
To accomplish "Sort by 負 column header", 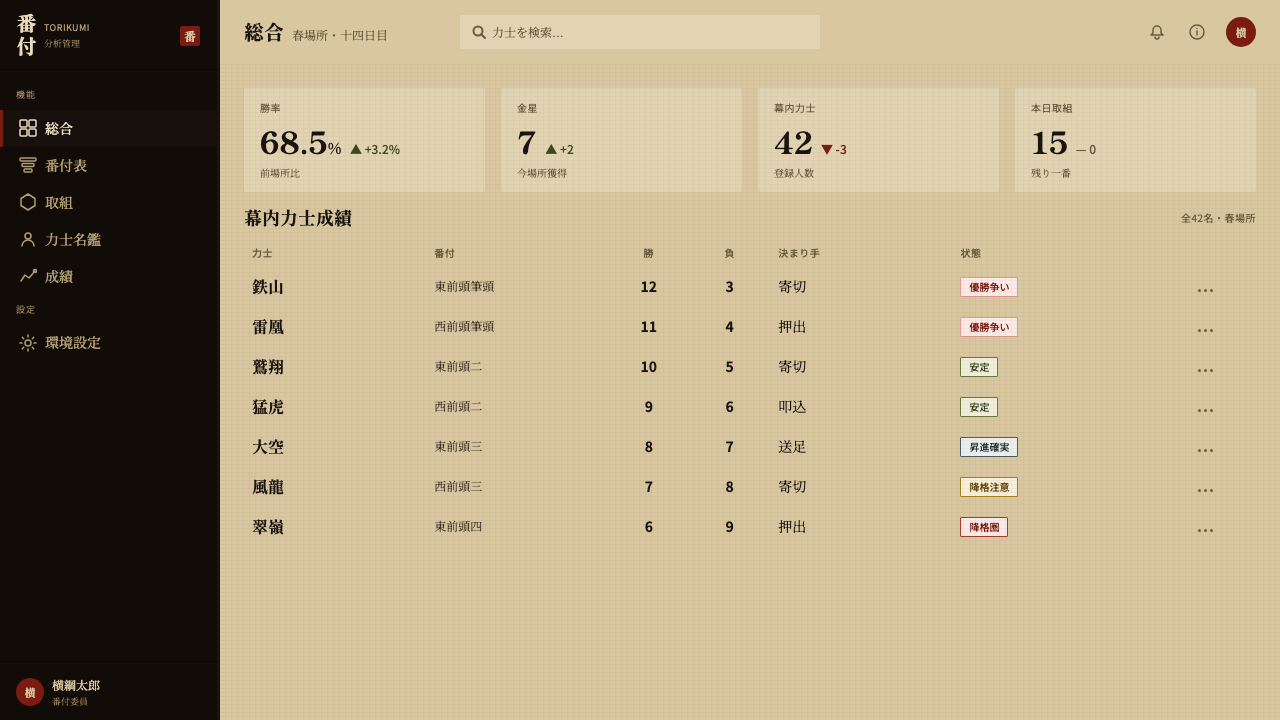I will point(729,254).
